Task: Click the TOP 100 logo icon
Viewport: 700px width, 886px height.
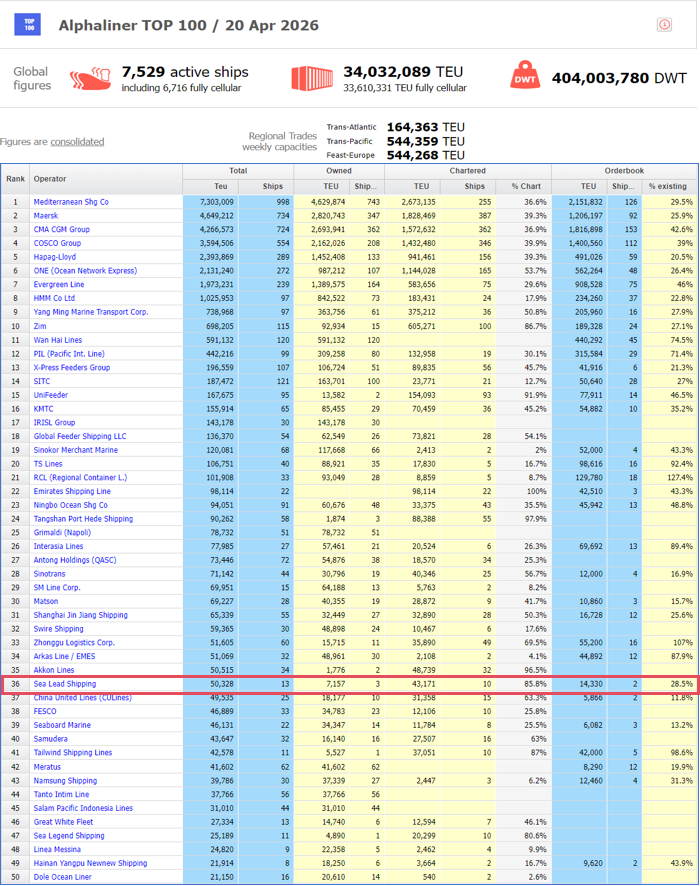Action: (27, 25)
